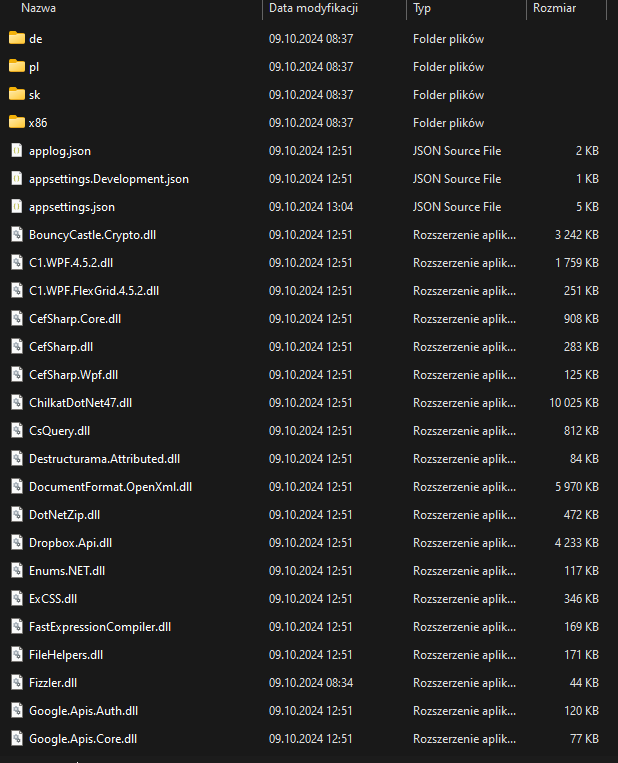Select the folder name 'pl'
The width and height of the screenshot is (618, 763).
pos(34,67)
